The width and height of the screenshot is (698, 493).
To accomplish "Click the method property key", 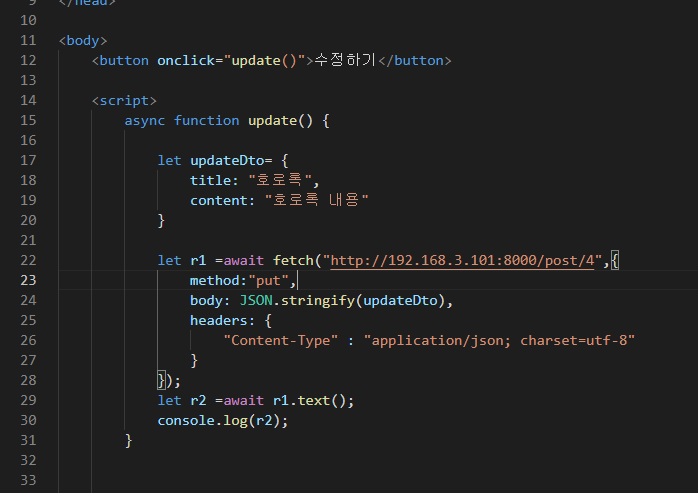I will click(215, 280).
